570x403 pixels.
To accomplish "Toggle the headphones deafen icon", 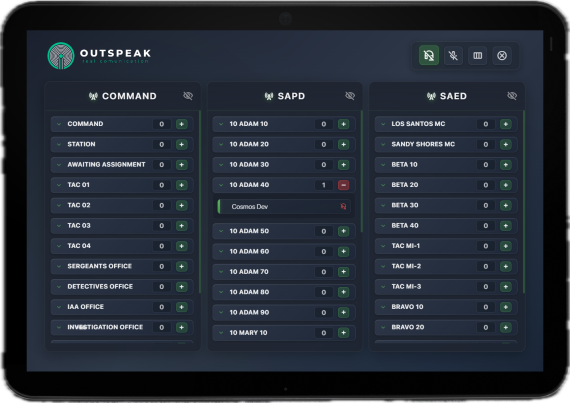I will tap(429, 56).
